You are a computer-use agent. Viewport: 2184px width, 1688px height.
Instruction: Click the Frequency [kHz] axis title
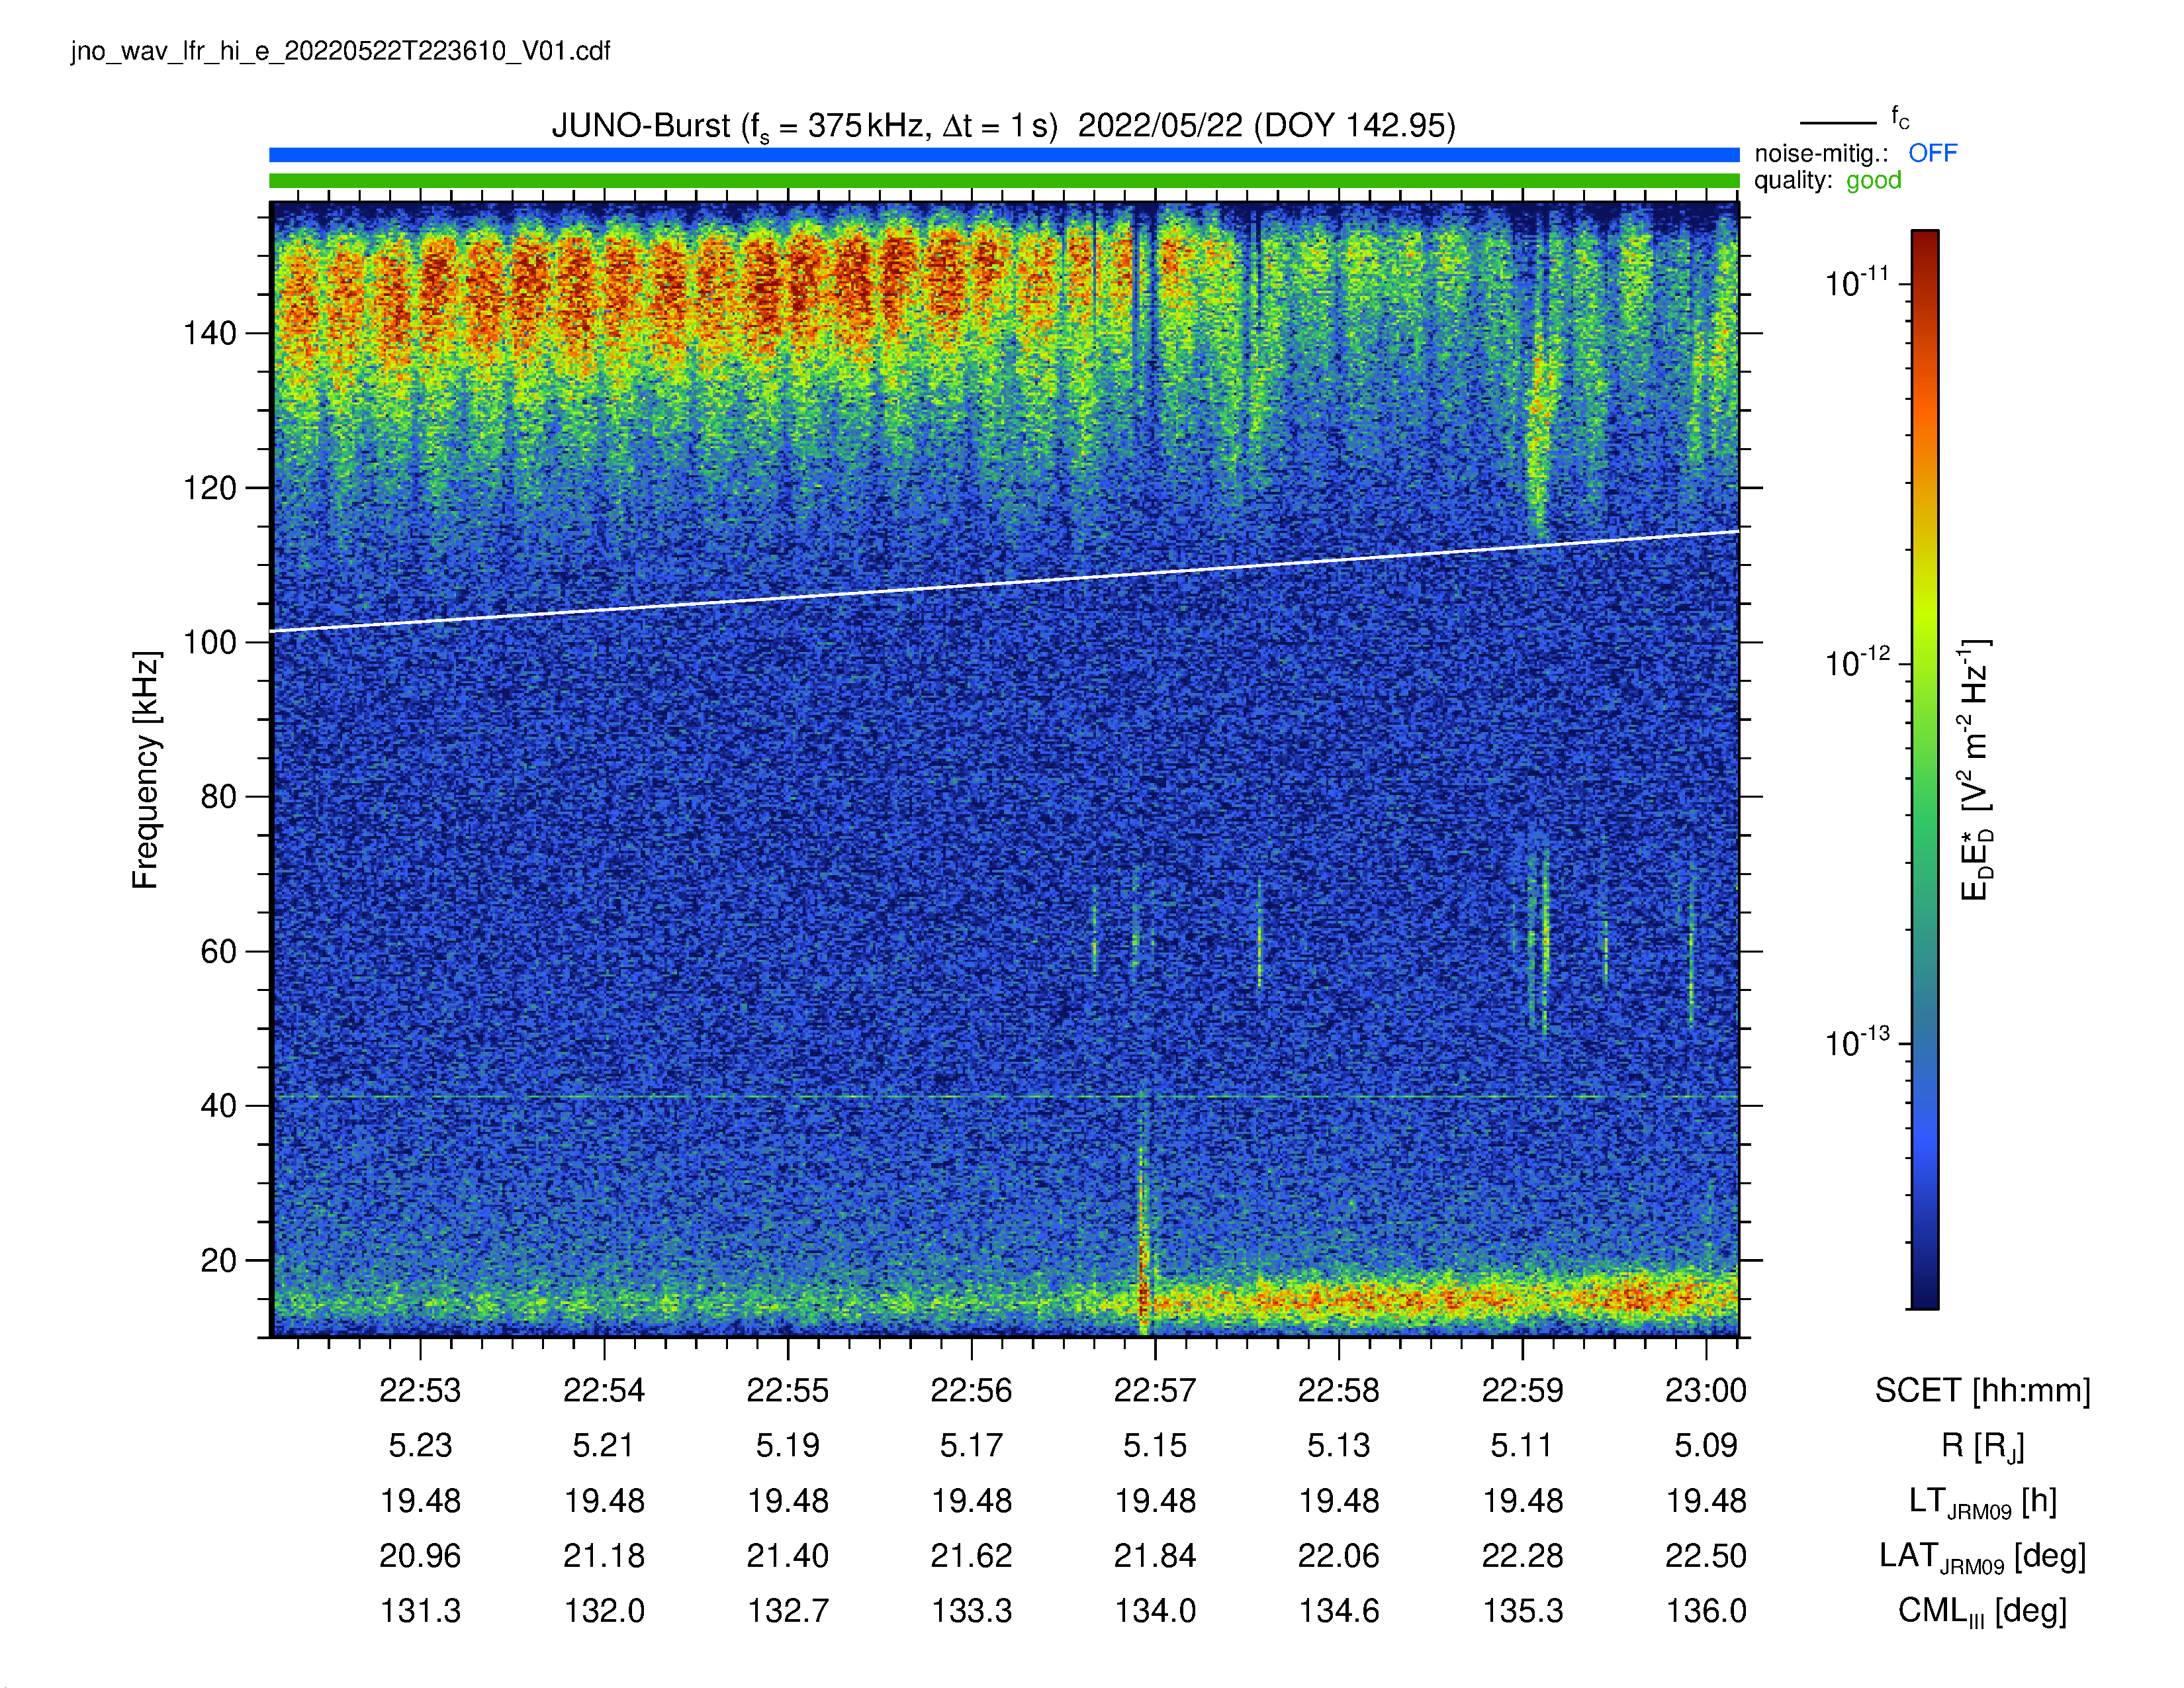[x=146, y=770]
